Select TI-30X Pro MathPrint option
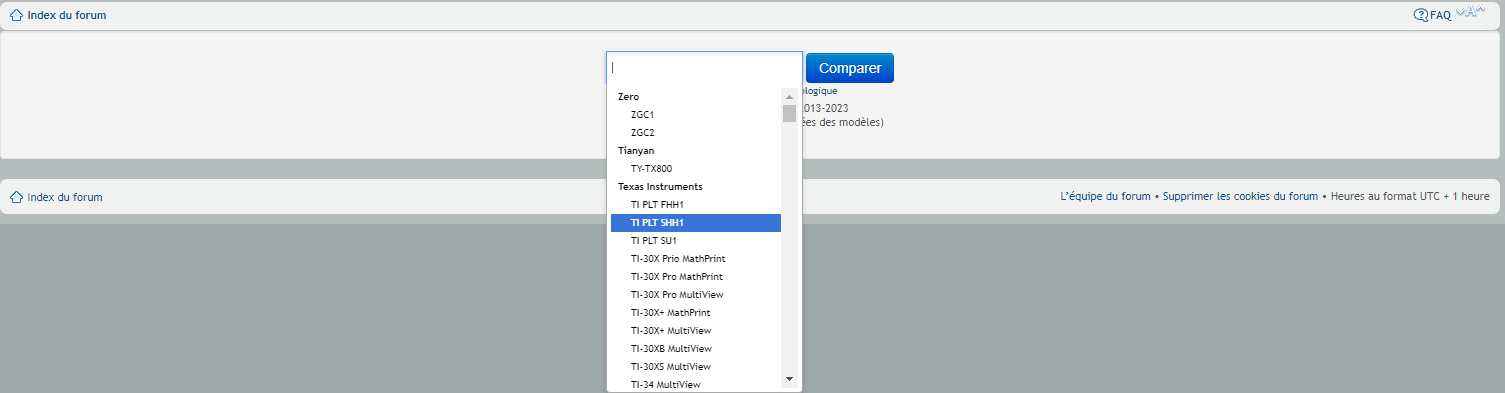Viewport: 1505px width, 393px height. pyautogui.click(x=696, y=276)
